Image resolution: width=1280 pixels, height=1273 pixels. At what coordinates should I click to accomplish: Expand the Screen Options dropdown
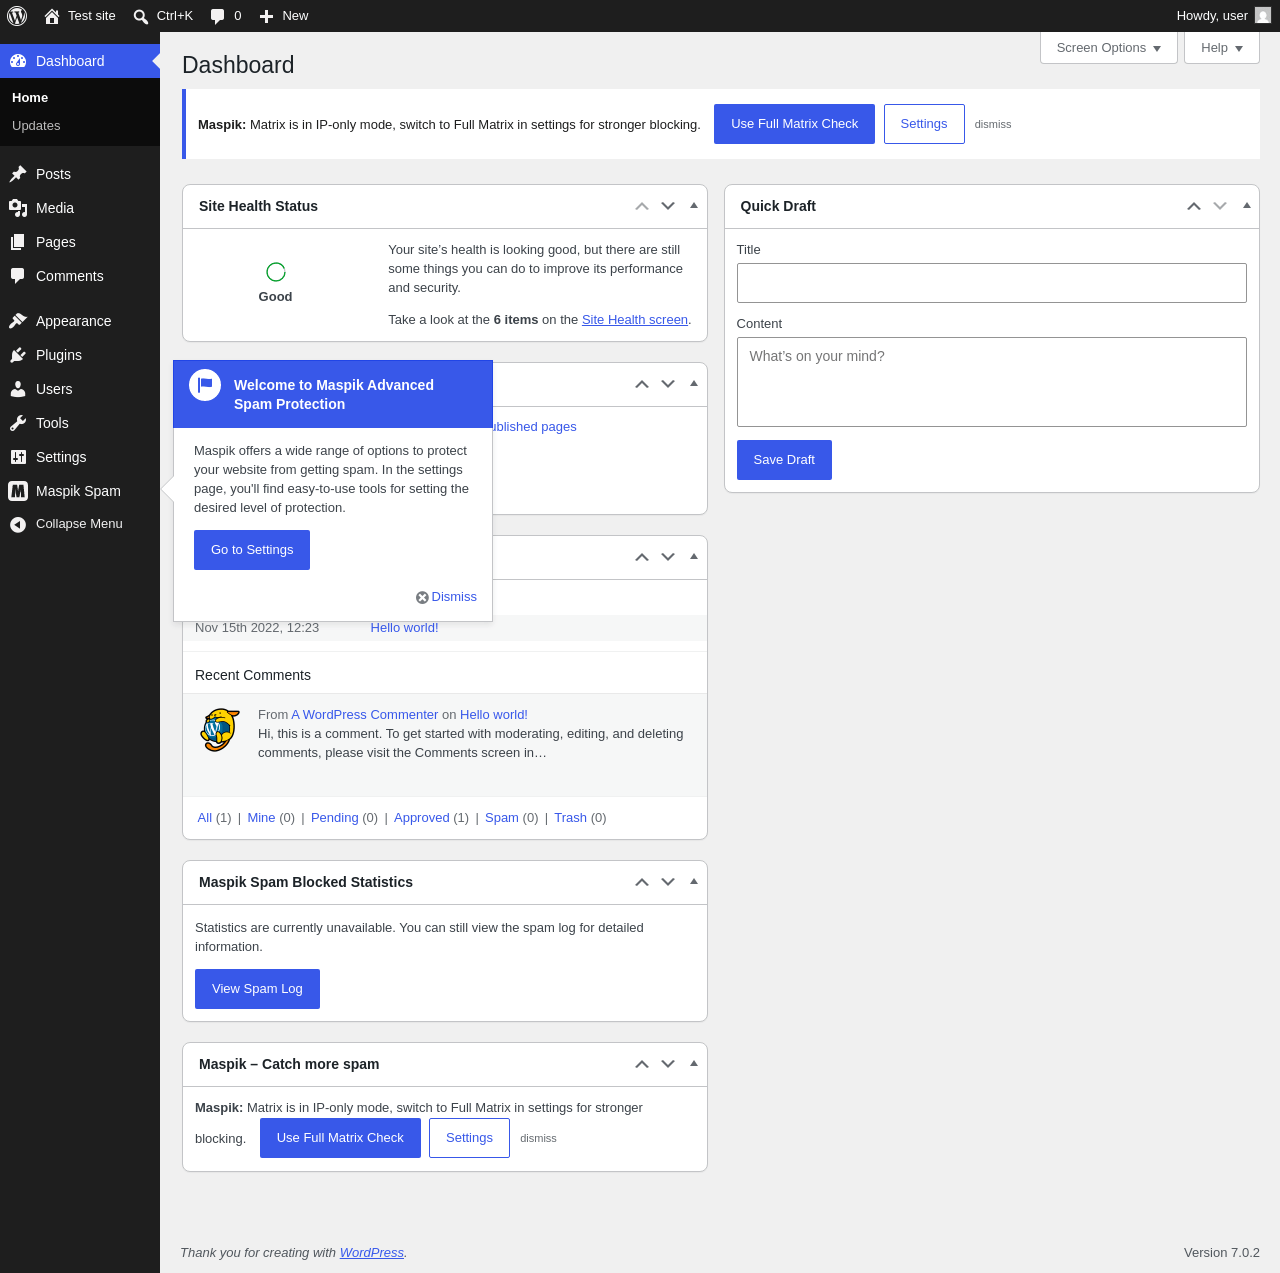coord(1109,48)
